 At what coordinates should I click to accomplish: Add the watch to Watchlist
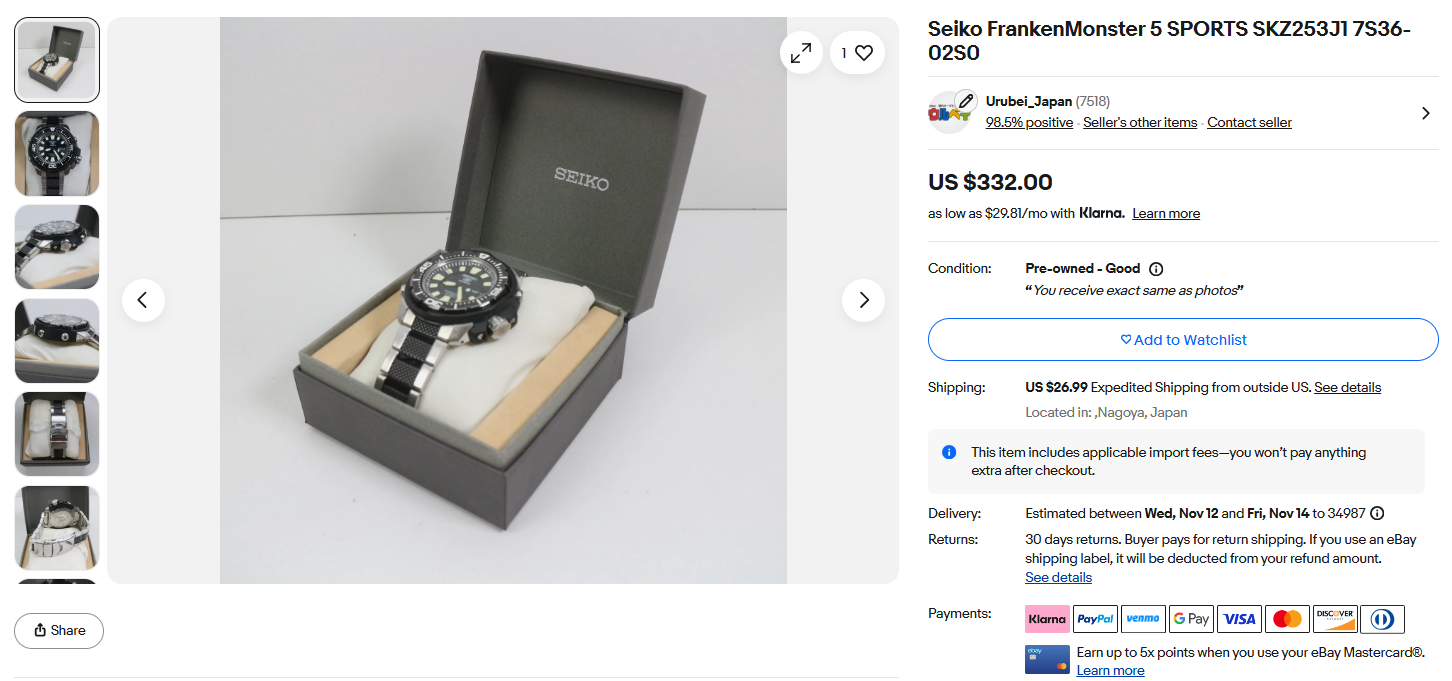tap(1183, 340)
